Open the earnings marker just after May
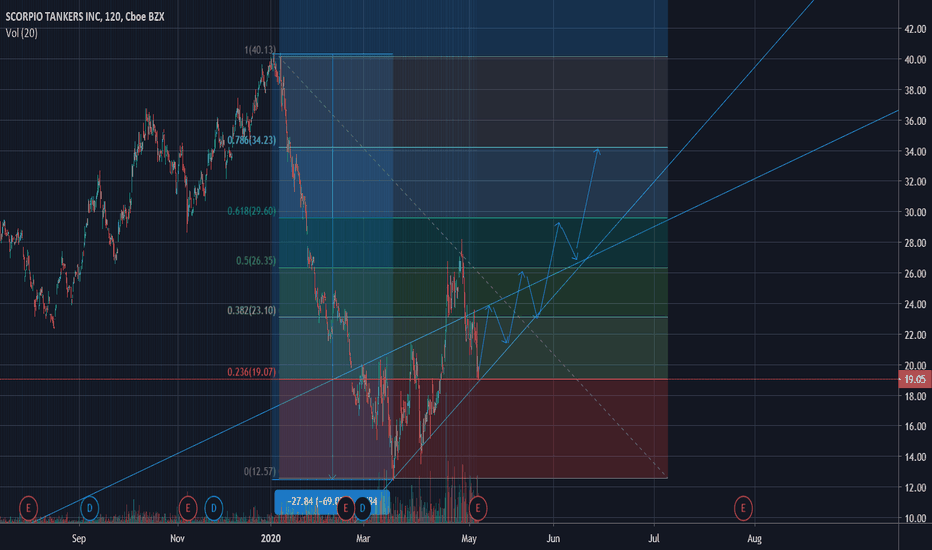Image resolution: width=932 pixels, height=550 pixels. pos(478,508)
